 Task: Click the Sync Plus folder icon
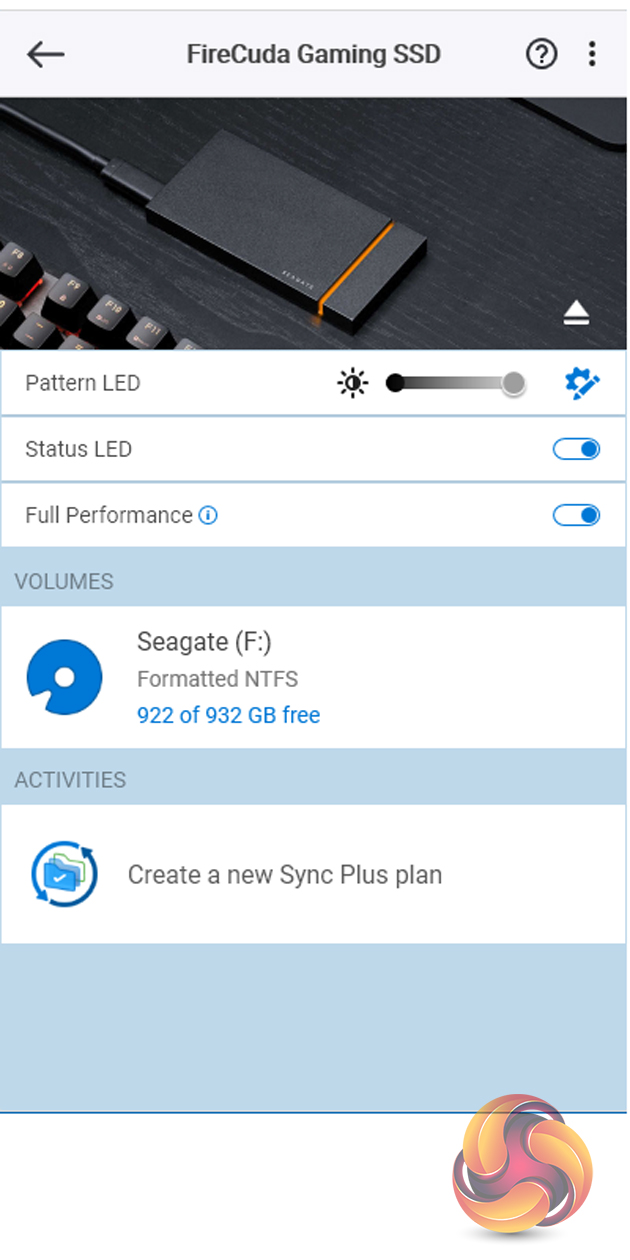[x=64, y=874]
